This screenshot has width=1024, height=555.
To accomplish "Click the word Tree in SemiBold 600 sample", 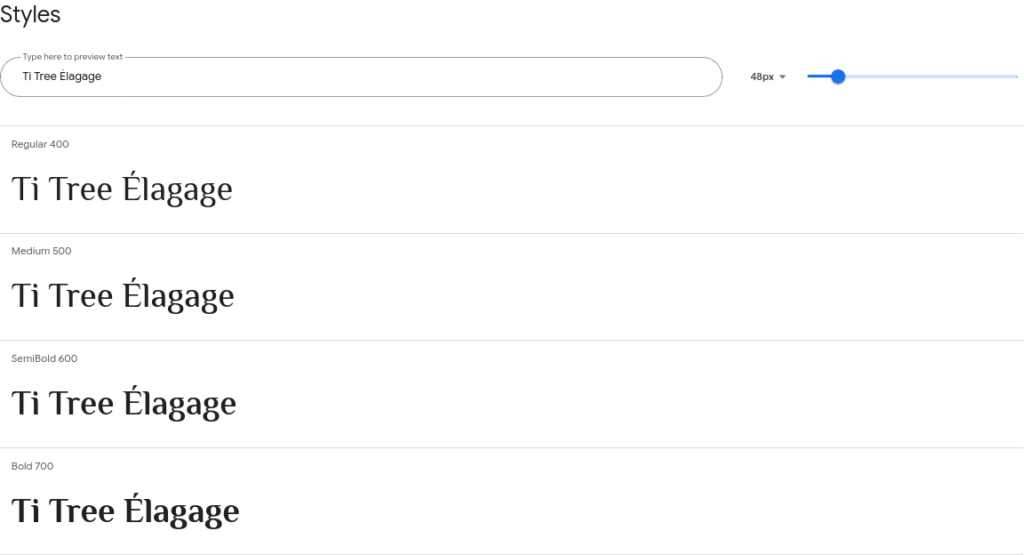I will point(82,404).
